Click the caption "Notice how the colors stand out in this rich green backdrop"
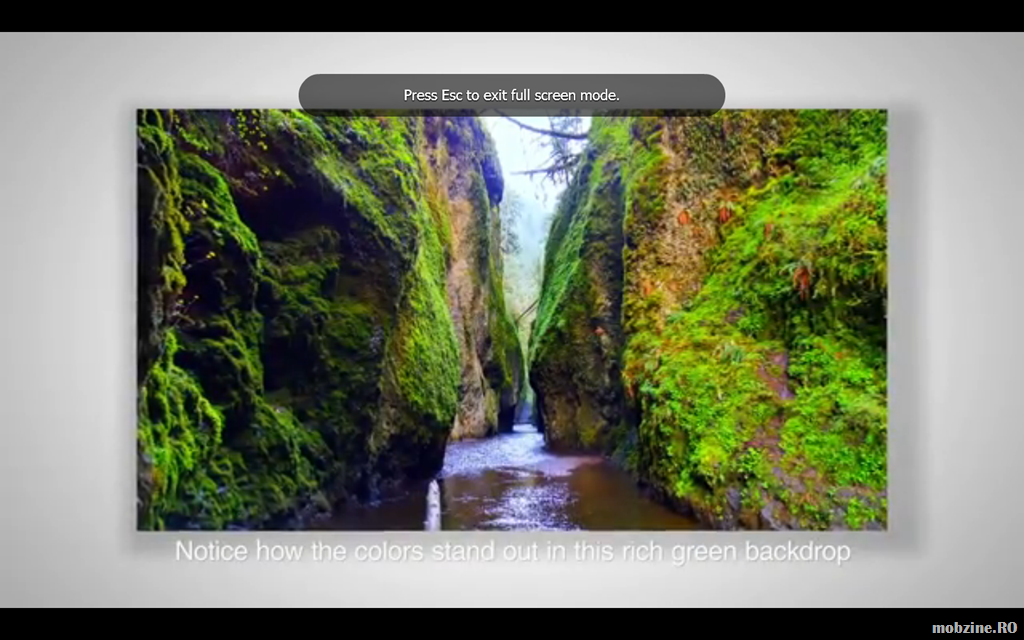This screenshot has height=640, width=1024. coord(513,551)
